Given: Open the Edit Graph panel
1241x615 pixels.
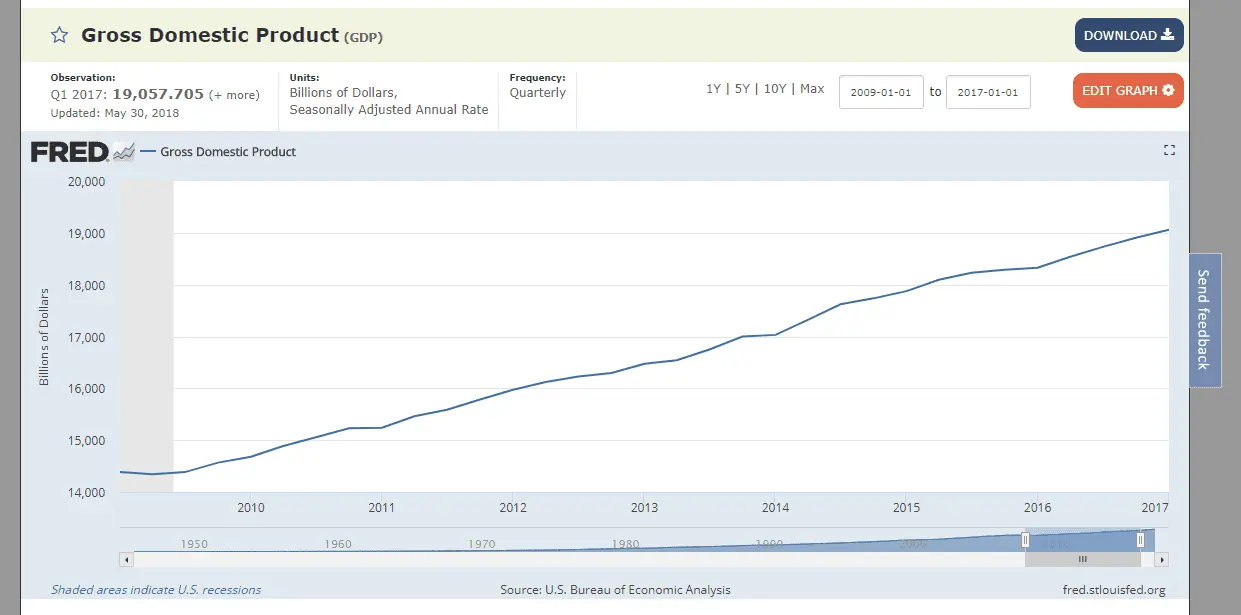Looking at the screenshot, I should 1127,91.
